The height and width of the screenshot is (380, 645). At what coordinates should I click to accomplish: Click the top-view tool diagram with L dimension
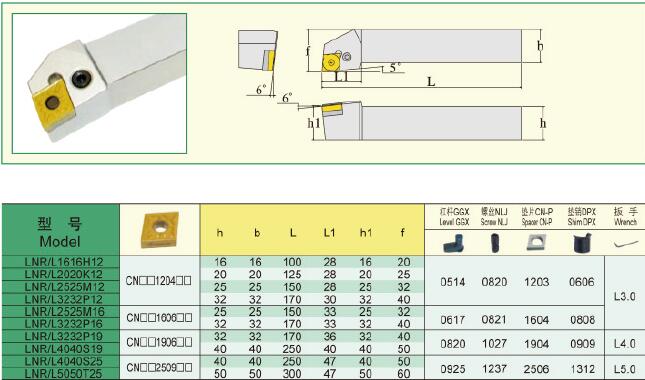(424, 58)
